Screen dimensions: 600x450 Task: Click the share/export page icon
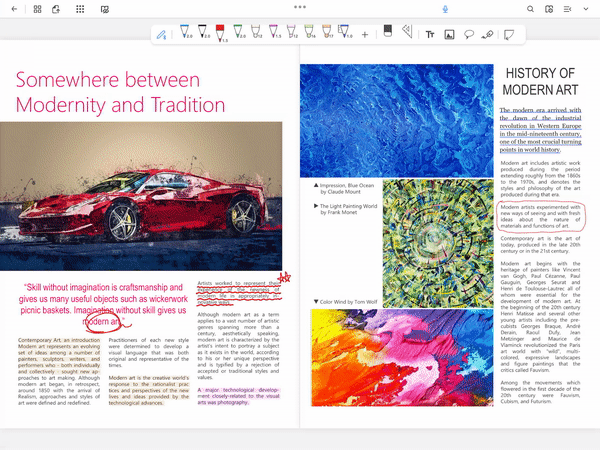56,9
